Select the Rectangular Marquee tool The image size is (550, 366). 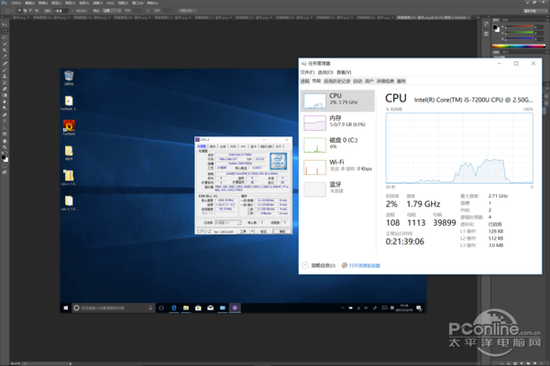coord(5,31)
